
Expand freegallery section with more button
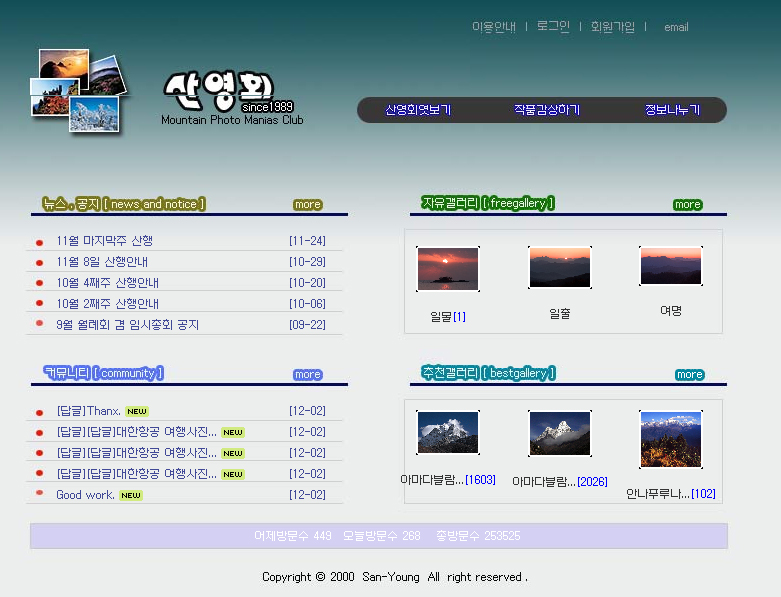[x=687, y=204]
